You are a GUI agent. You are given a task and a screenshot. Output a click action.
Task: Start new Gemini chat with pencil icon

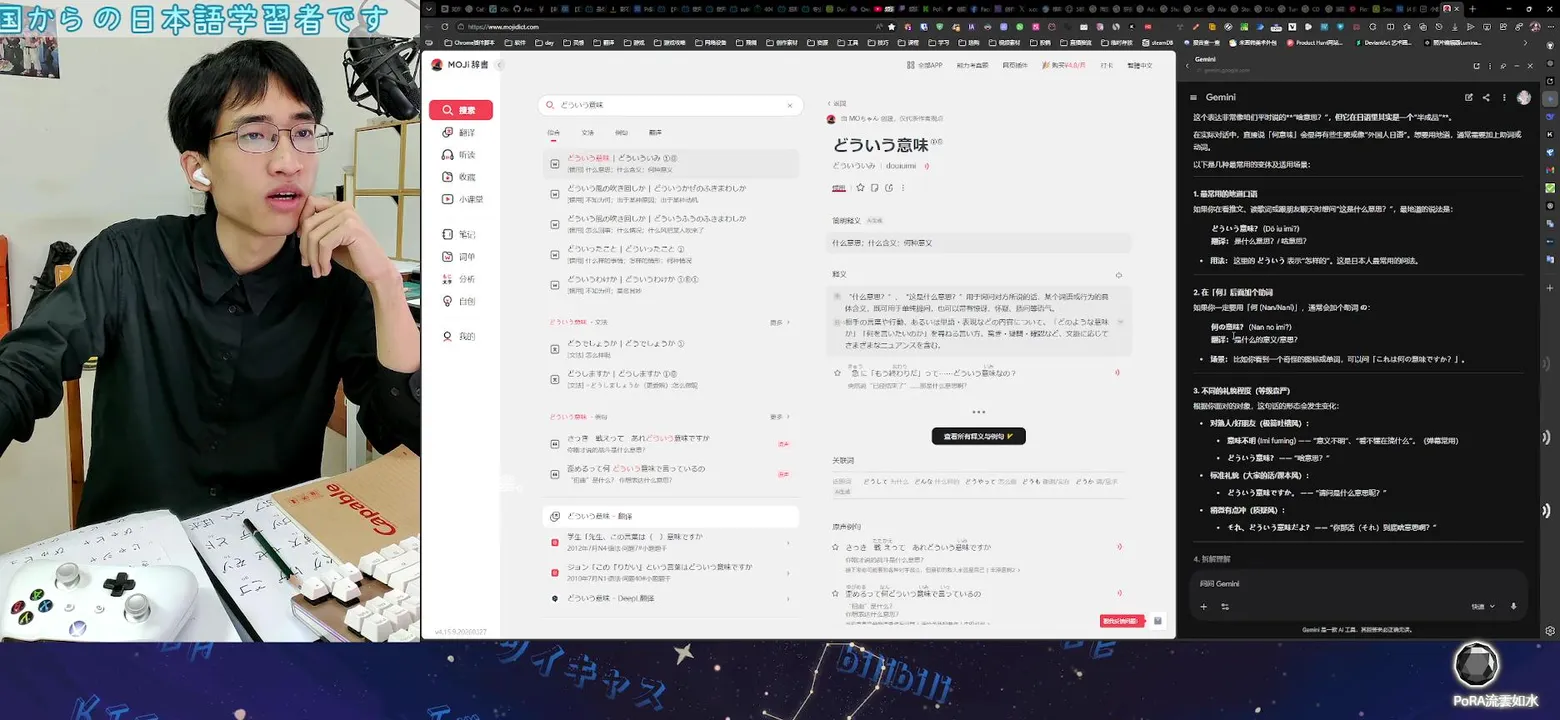pos(1469,97)
